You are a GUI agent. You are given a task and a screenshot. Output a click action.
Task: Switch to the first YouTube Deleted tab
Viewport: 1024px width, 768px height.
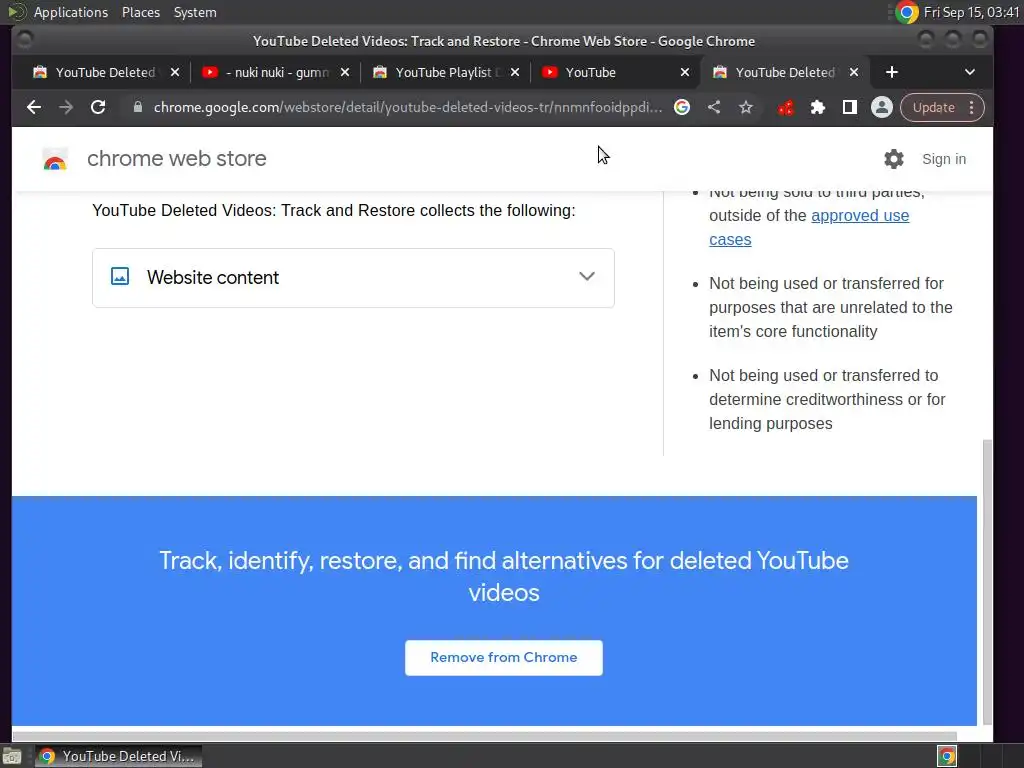click(106, 72)
